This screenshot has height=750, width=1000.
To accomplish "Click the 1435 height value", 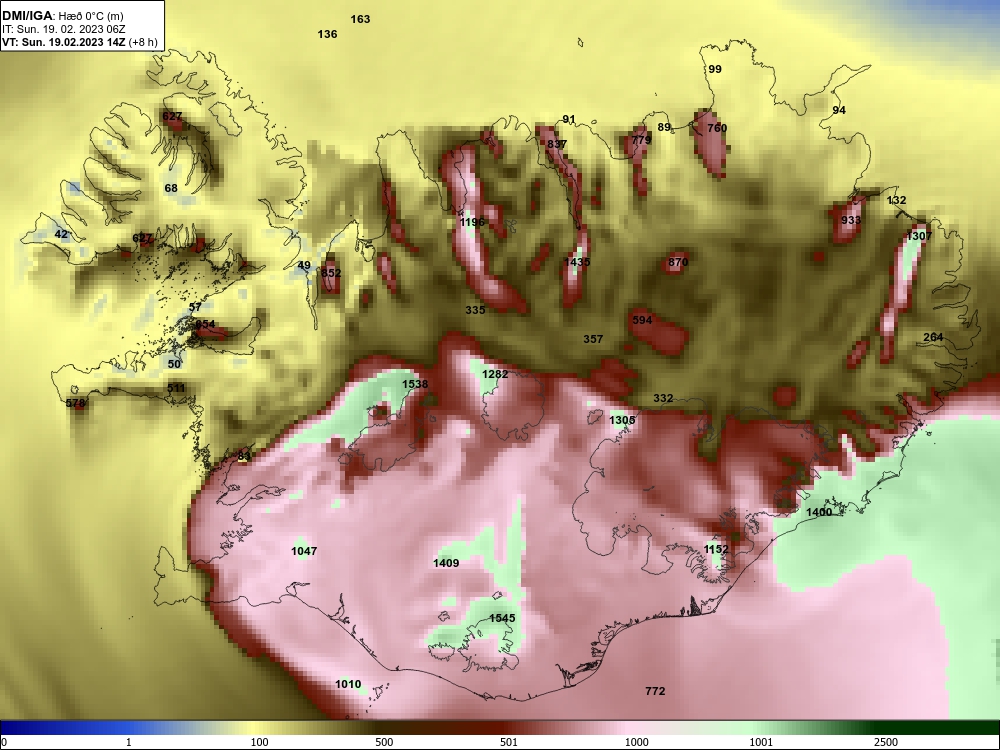I will tap(577, 262).
